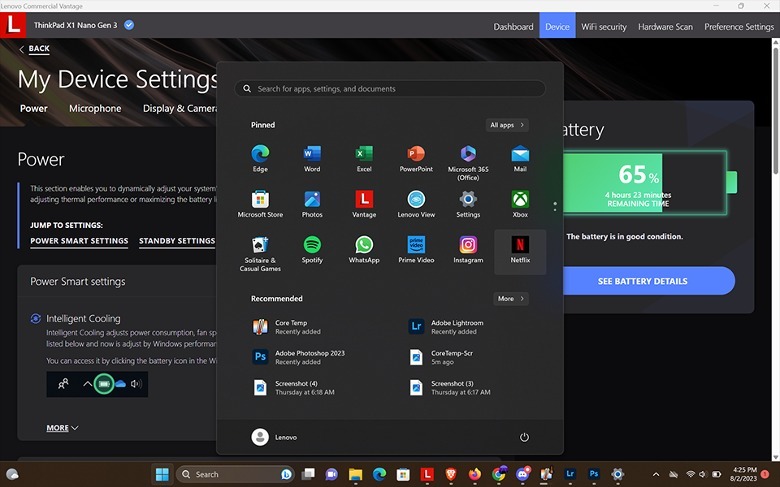The width and height of the screenshot is (780, 487).
Task: Open the pinned Vantage app
Action: 364,204
